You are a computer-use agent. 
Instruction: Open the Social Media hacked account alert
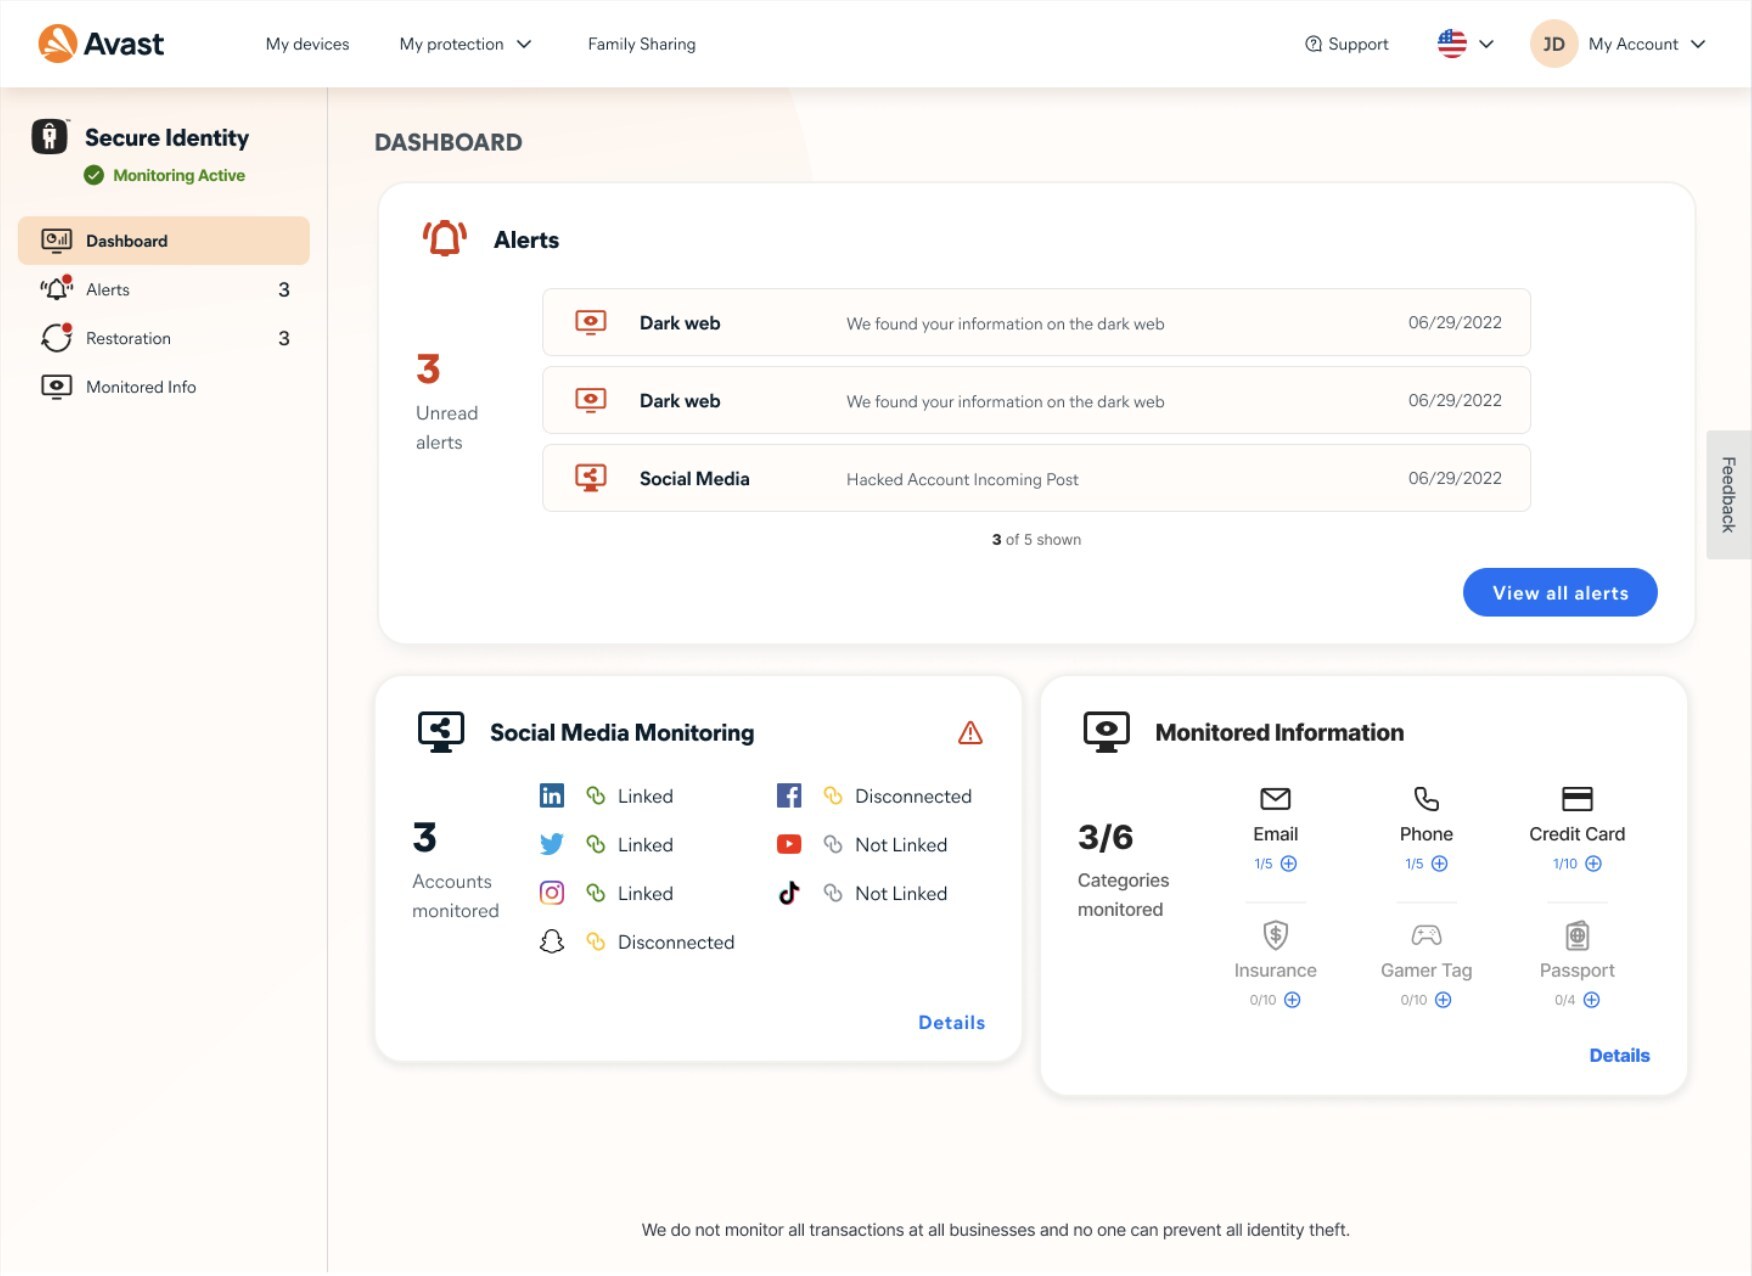(1035, 479)
